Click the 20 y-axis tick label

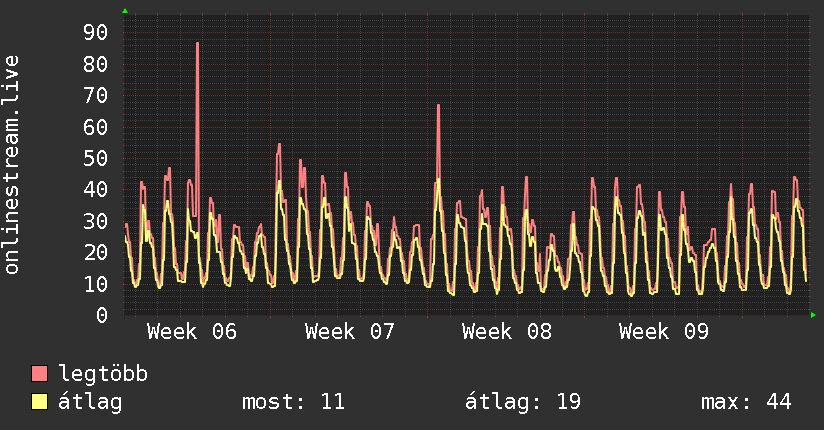click(x=95, y=253)
